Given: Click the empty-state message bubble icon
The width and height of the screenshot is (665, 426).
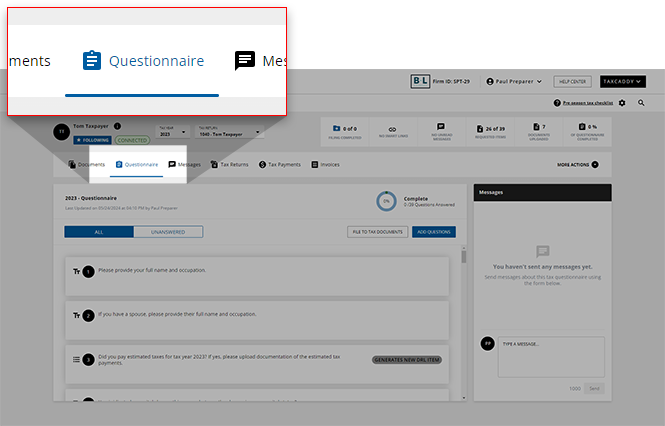Looking at the screenshot, I should [x=542, y=251].
